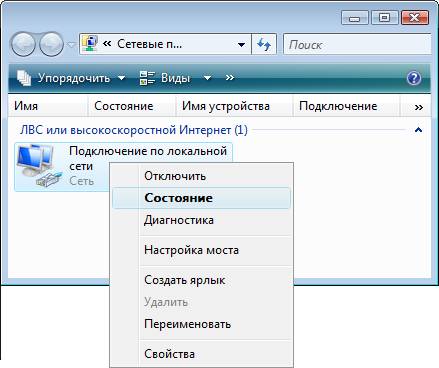This screenshot has height=368, width=439.
Task: Choose Отключить from the context menu
Action: click(x=202, y=176)
